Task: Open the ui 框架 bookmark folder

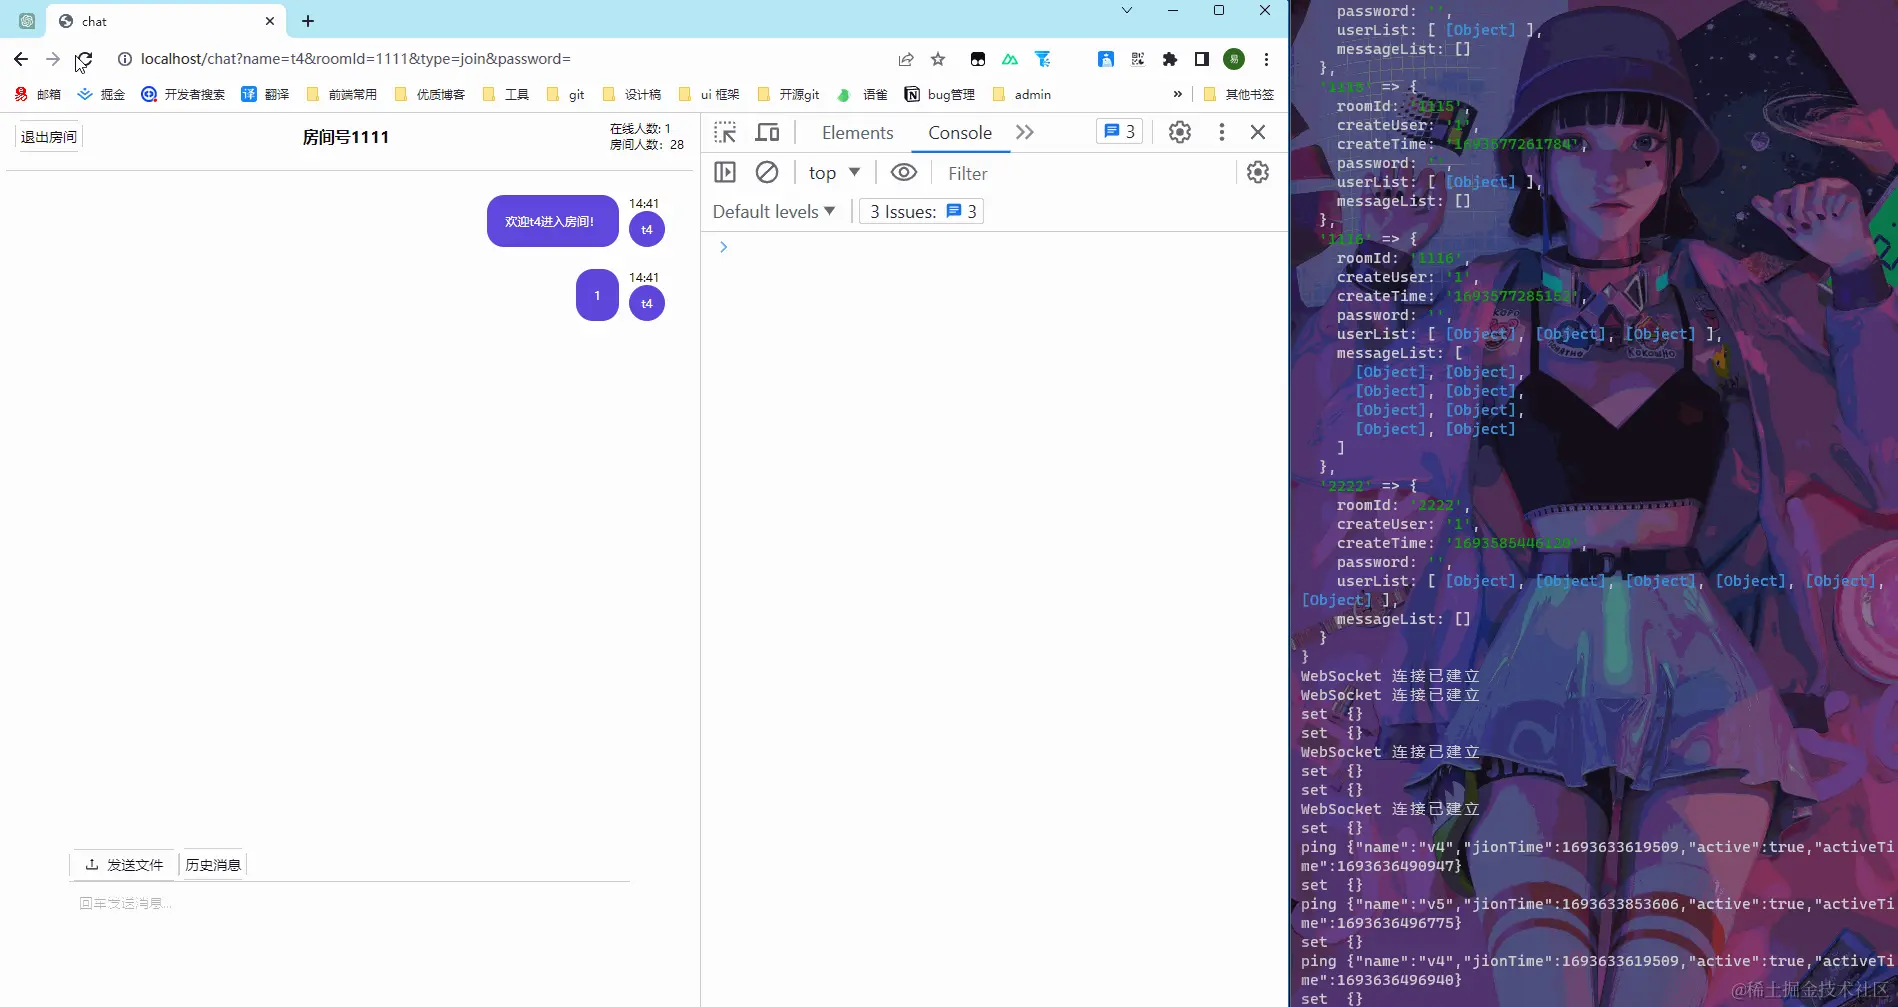Action: coord(710,94)
